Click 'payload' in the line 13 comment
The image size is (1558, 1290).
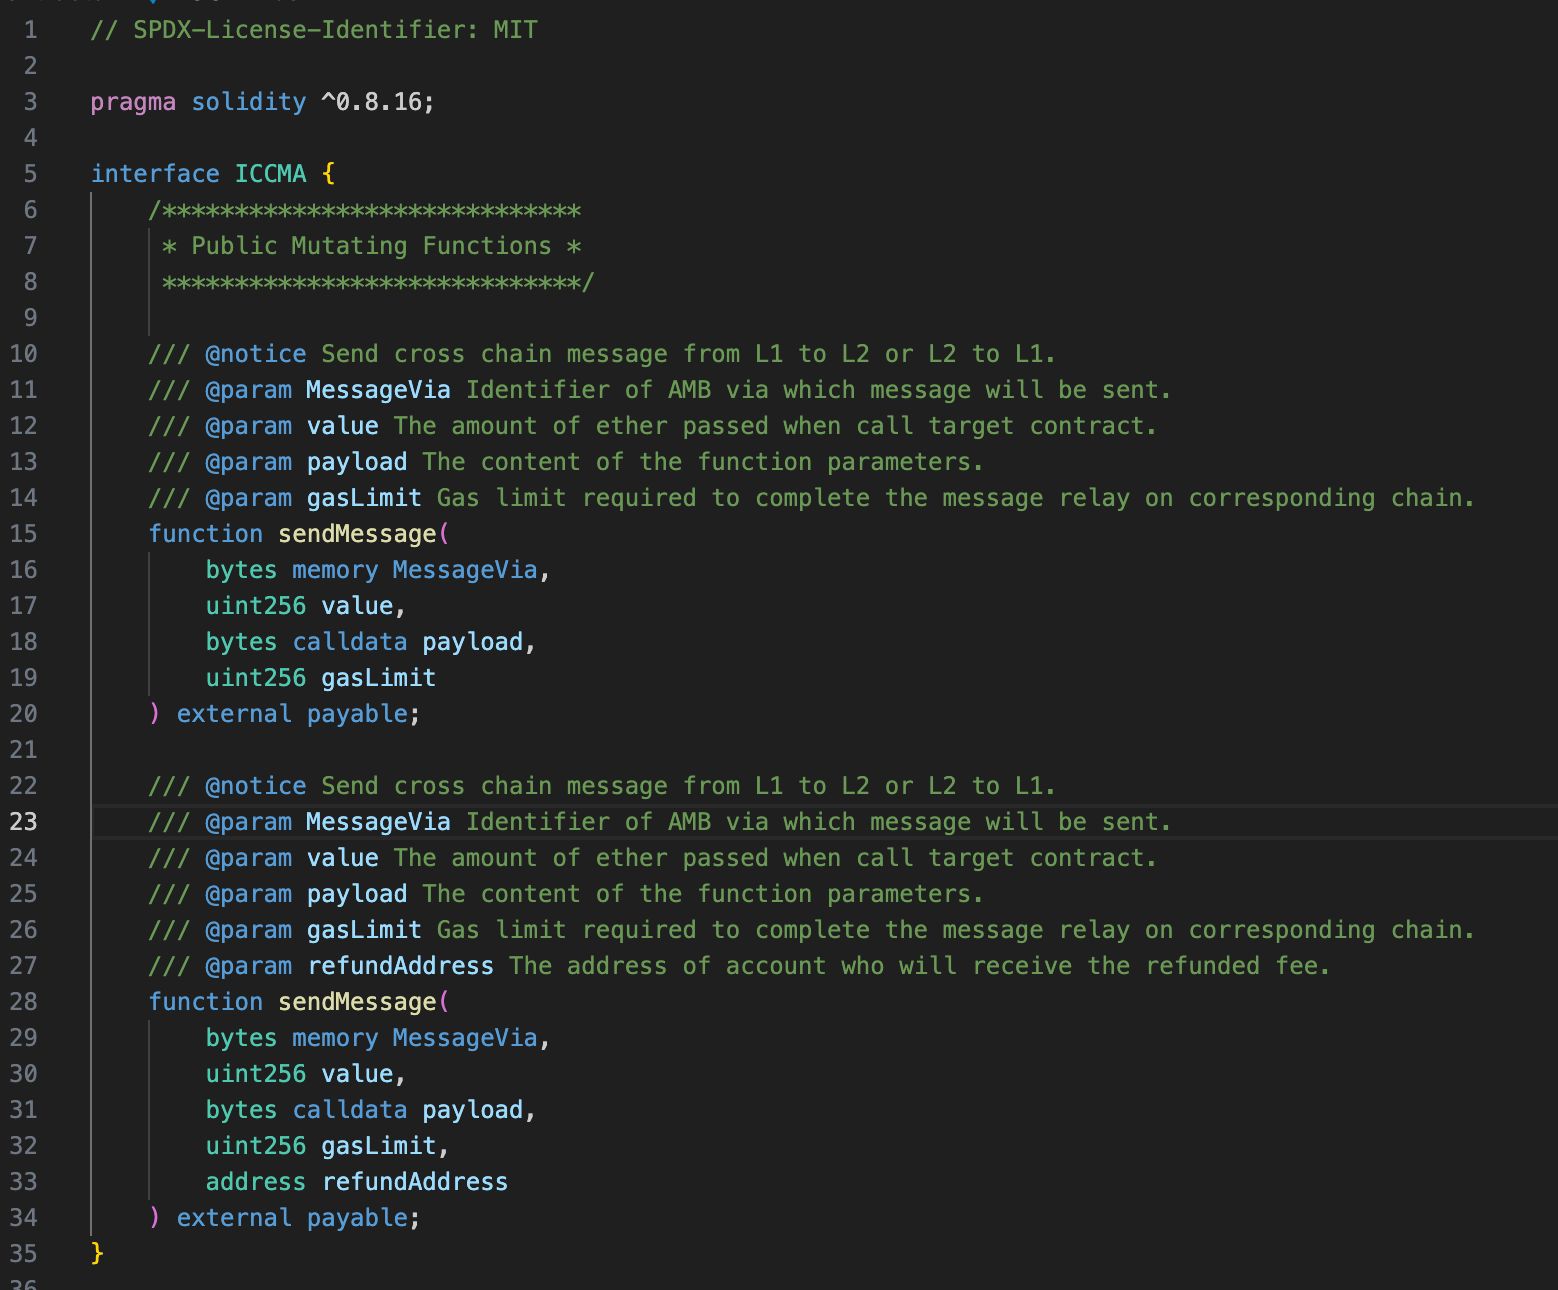point(357,462)
